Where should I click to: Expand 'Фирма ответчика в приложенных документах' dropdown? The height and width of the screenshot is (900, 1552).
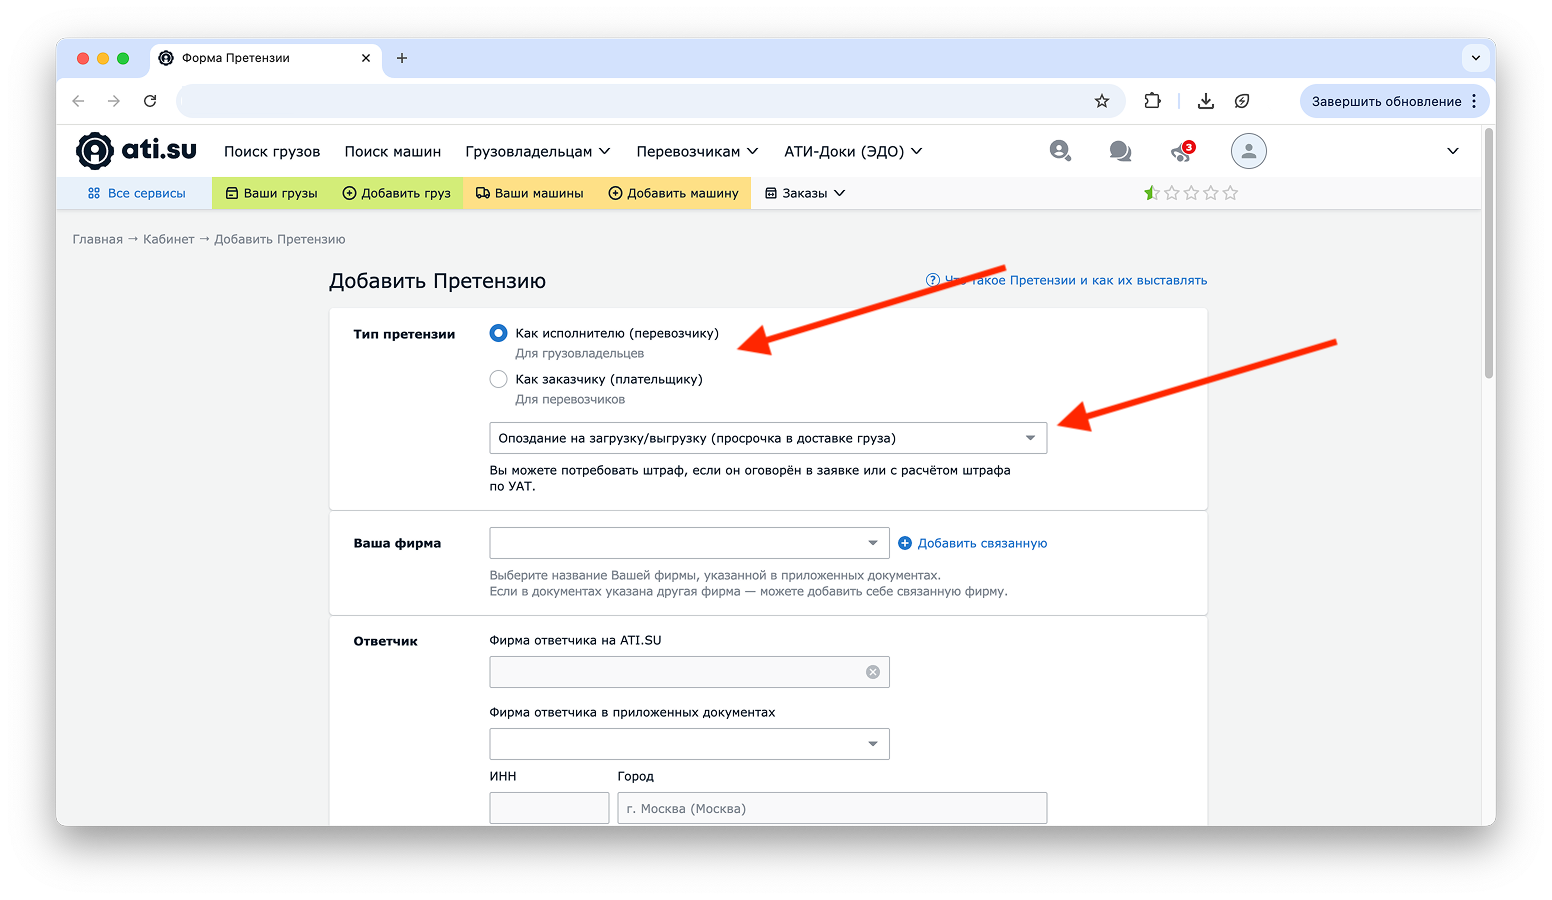click(x=688, y=744)
